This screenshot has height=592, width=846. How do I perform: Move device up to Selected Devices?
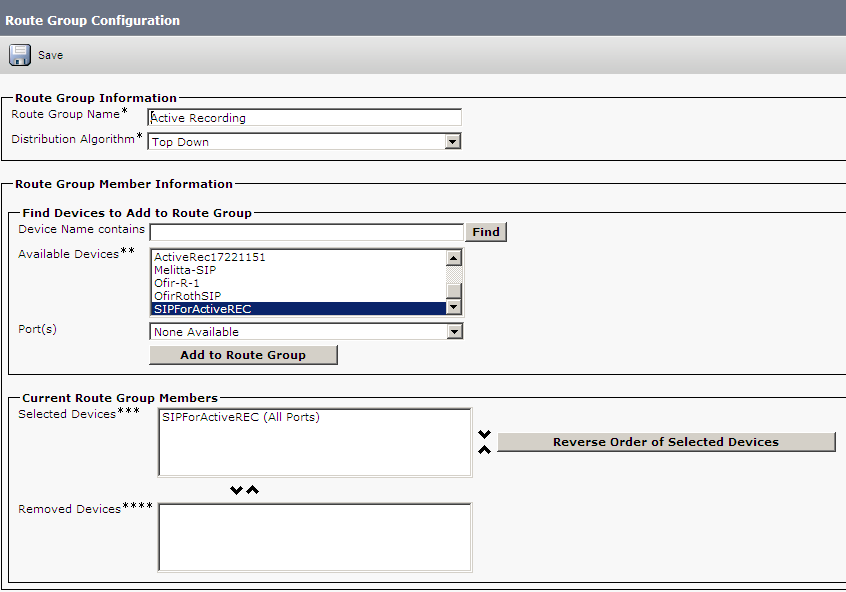[x=253, y=490]
